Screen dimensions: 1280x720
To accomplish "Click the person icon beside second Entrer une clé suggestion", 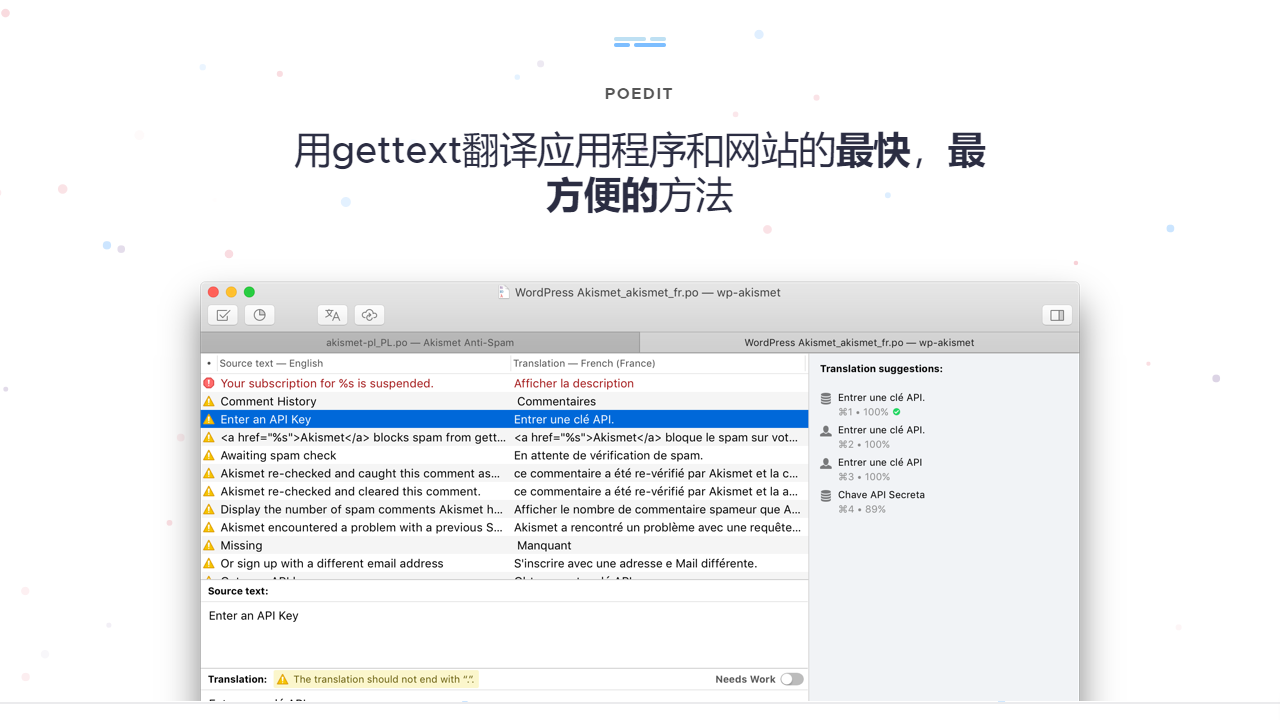I will (824, 430).
